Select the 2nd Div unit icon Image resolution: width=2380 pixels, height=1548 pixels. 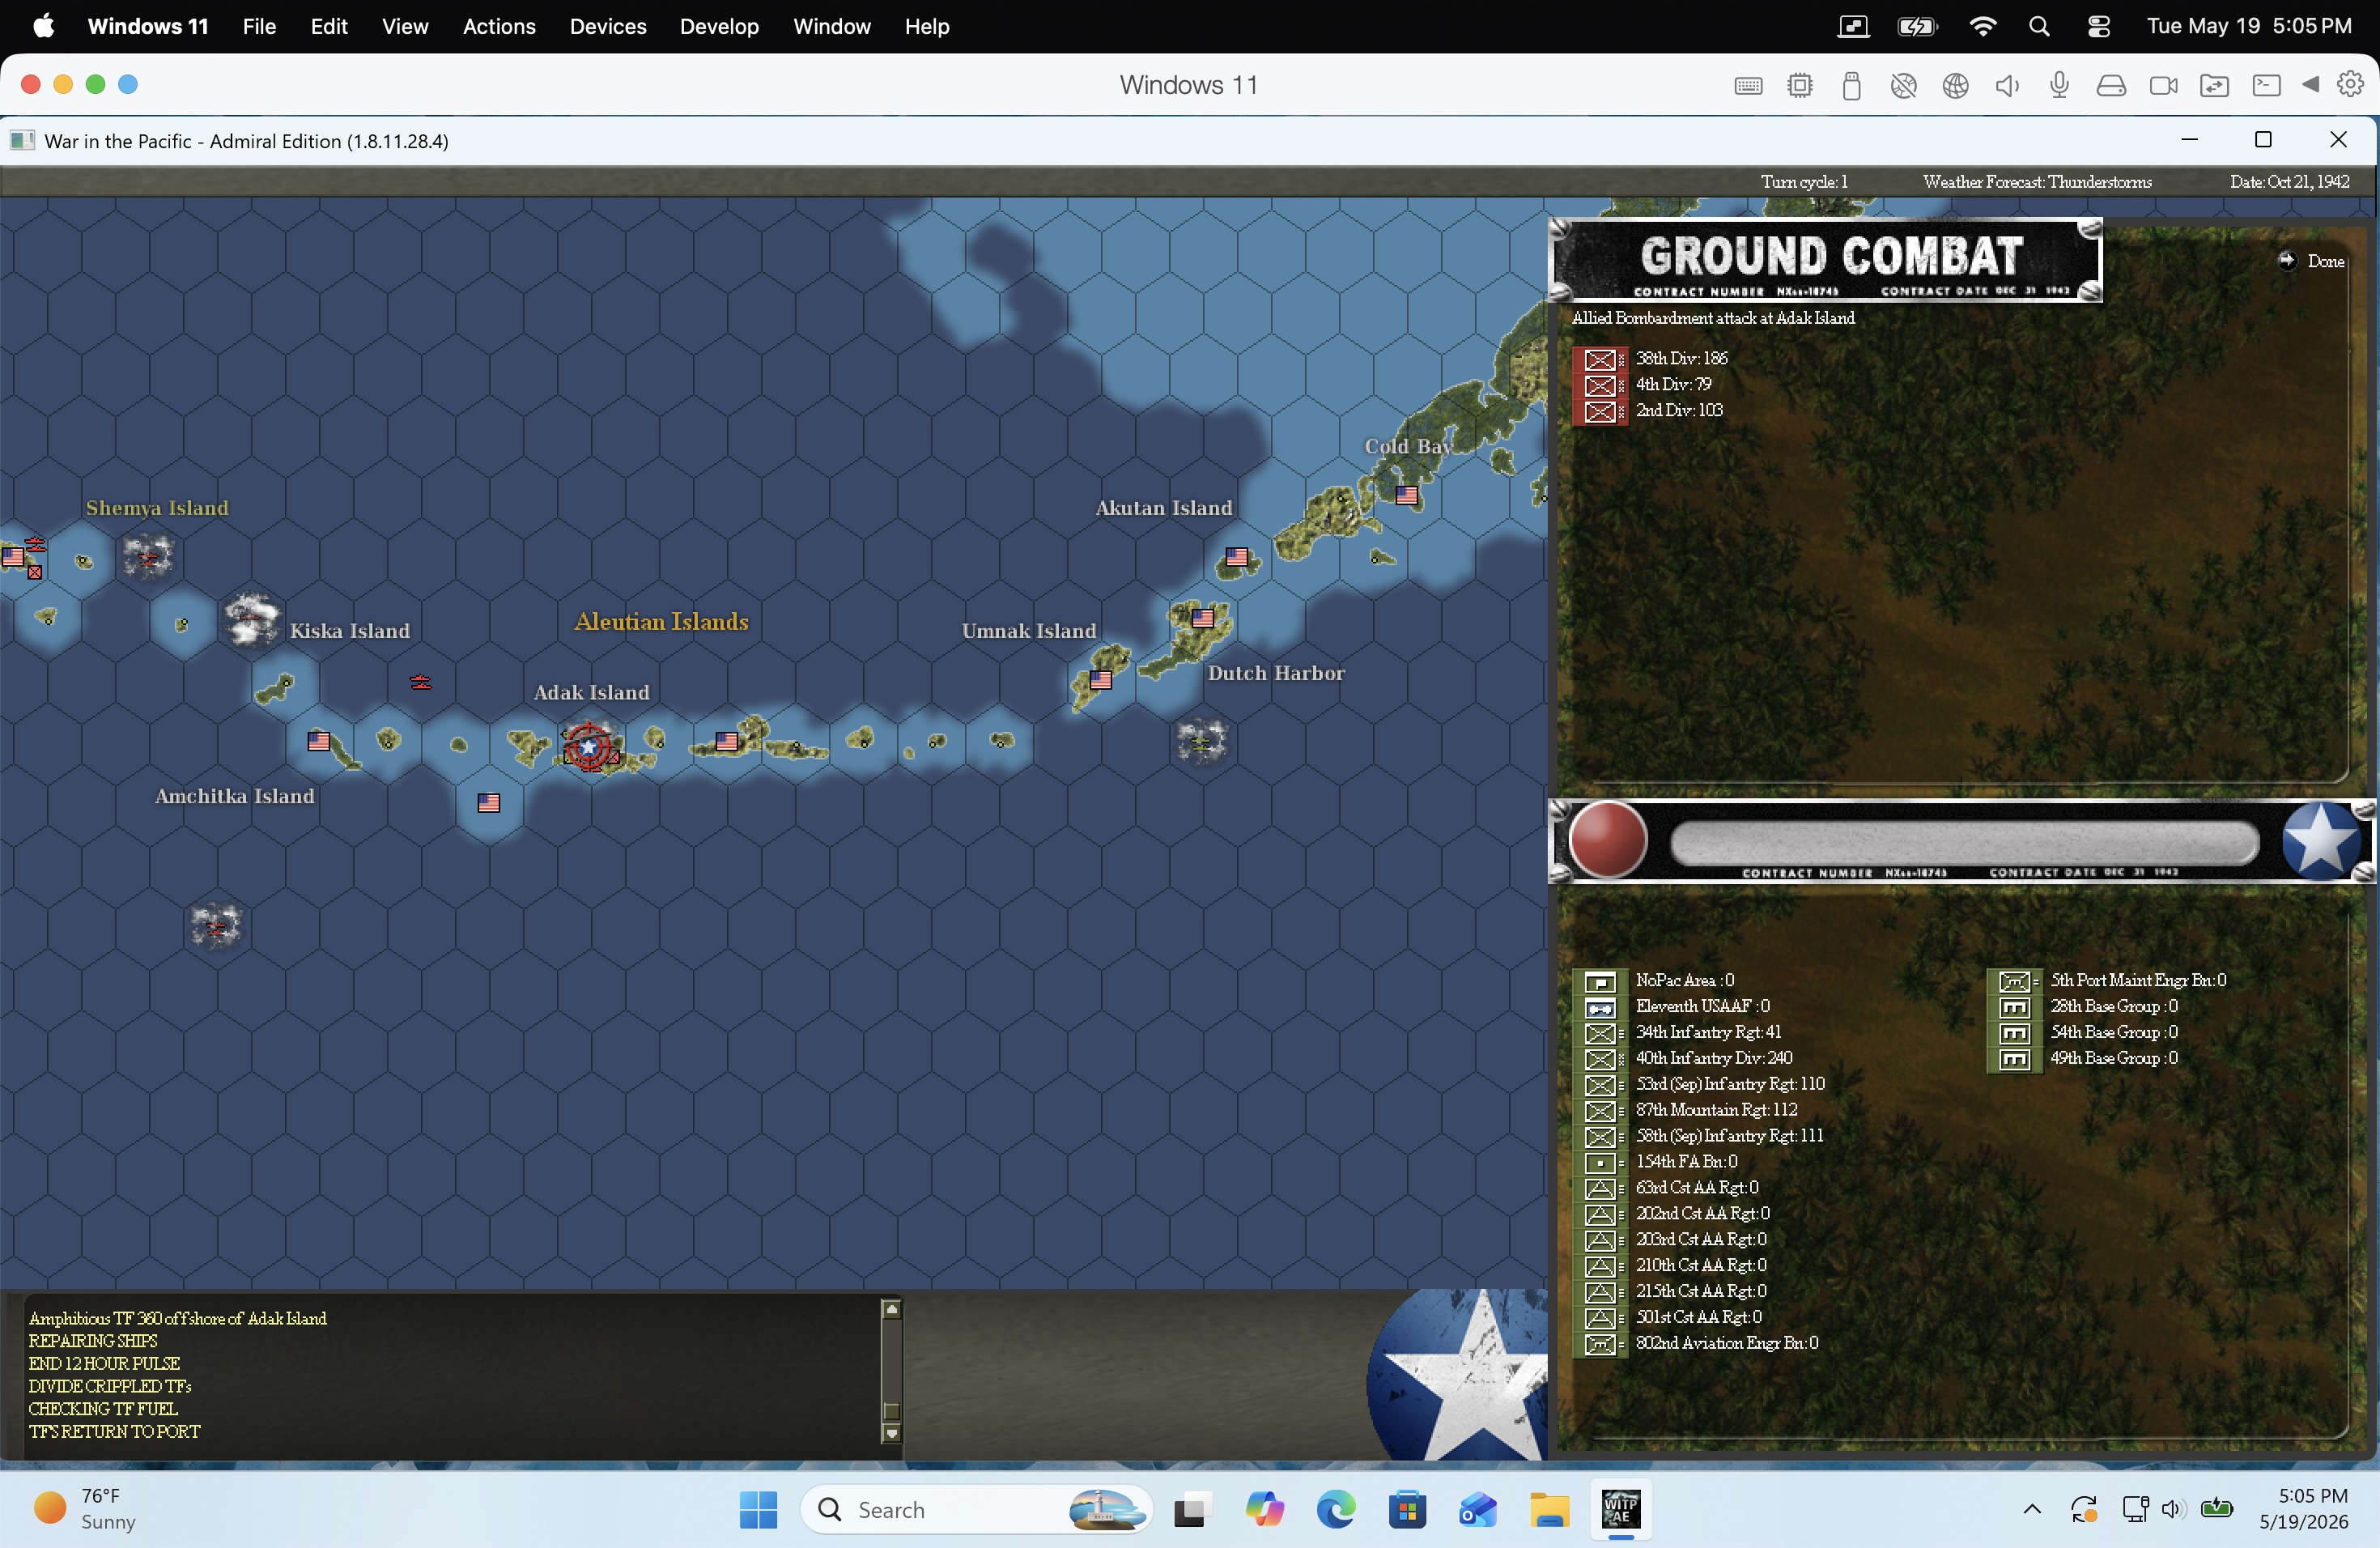pyautogui.click(x=1600, y=412)
